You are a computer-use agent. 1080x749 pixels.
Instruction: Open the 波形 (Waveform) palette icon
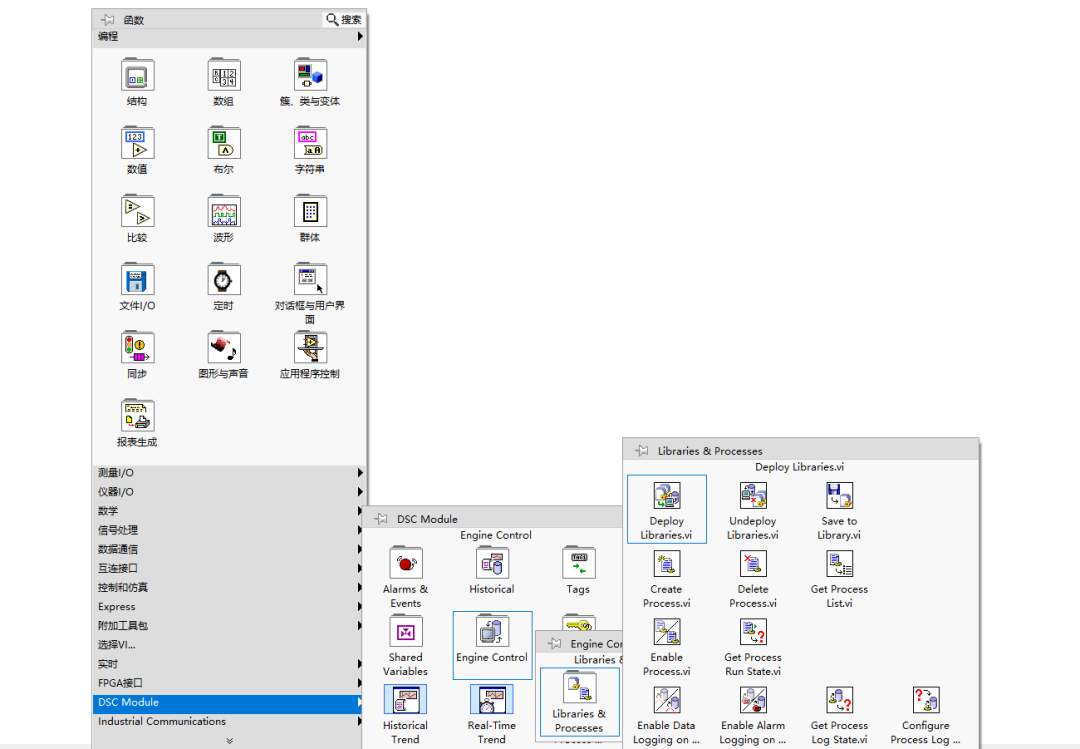224,211
